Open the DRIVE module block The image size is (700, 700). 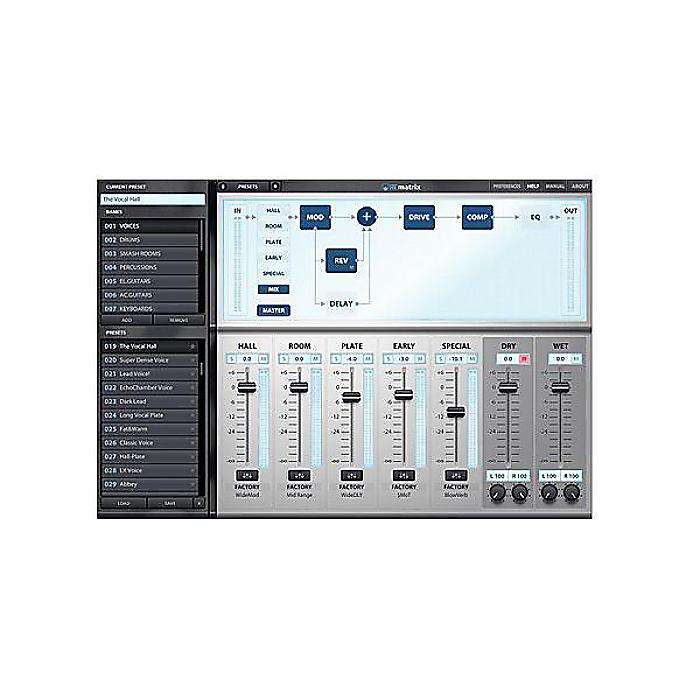click(x=419, y=217)
